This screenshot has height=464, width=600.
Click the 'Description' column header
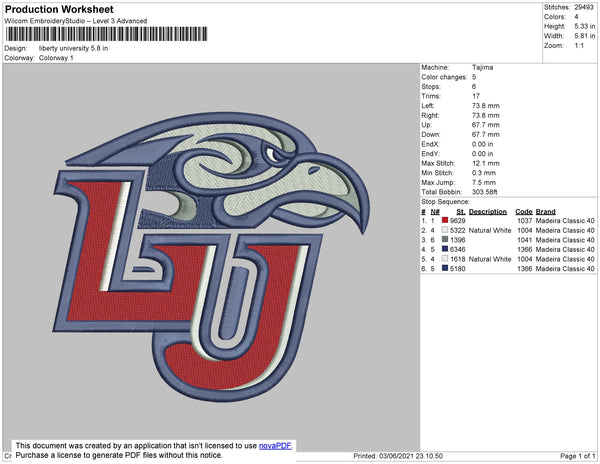click(x=488, y=212)
